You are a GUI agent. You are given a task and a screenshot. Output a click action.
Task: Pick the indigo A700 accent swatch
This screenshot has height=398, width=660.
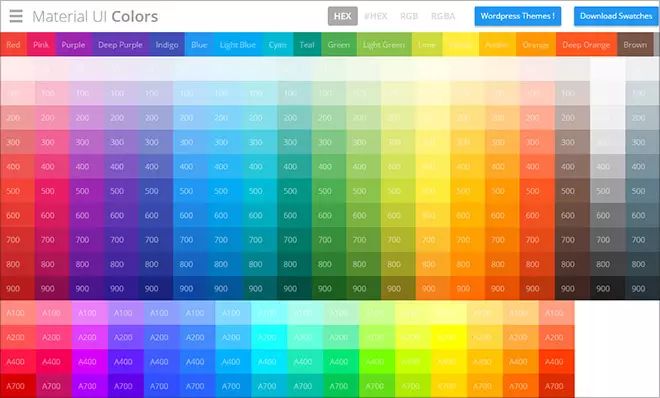coord(162,386)
